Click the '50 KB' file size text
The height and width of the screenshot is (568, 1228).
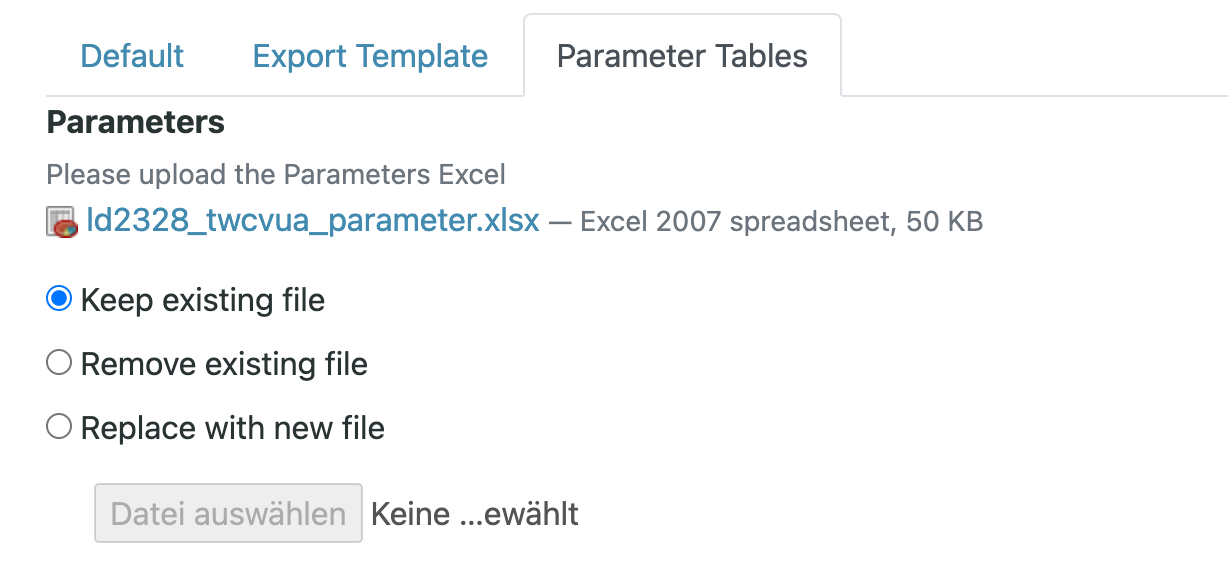point(945,221)
